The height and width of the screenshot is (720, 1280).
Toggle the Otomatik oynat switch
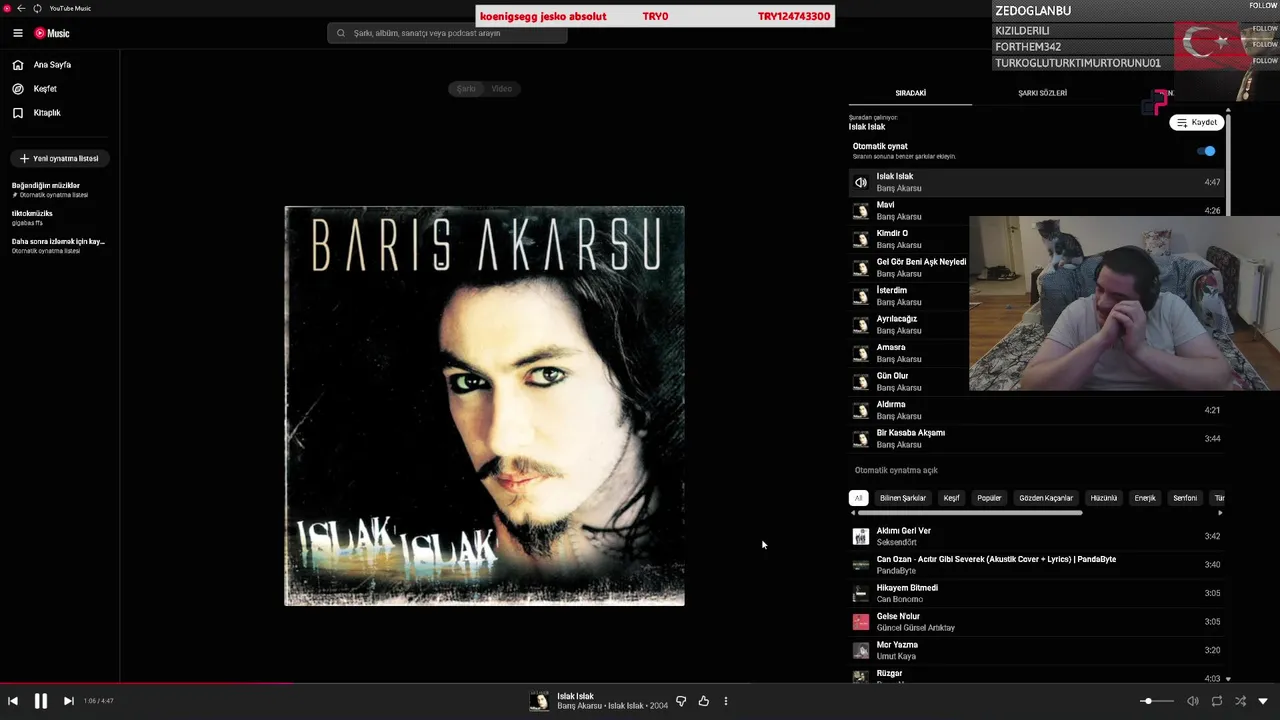(1207, 151)
